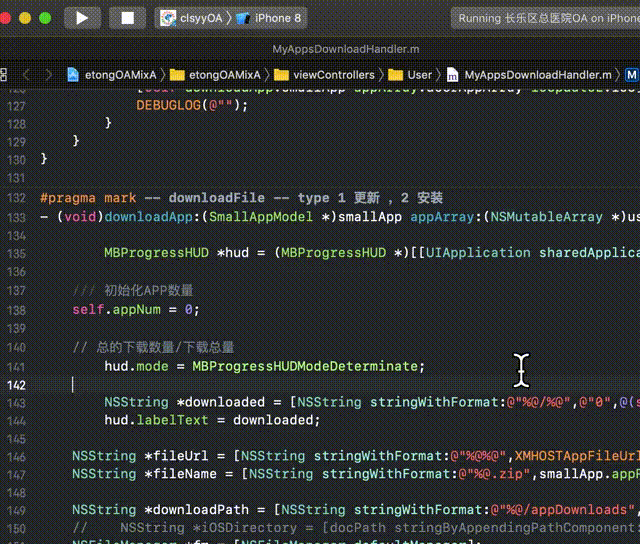Go back with the left chevron arrow
This screenshot has height=544, width=640.
click(27, 75)
